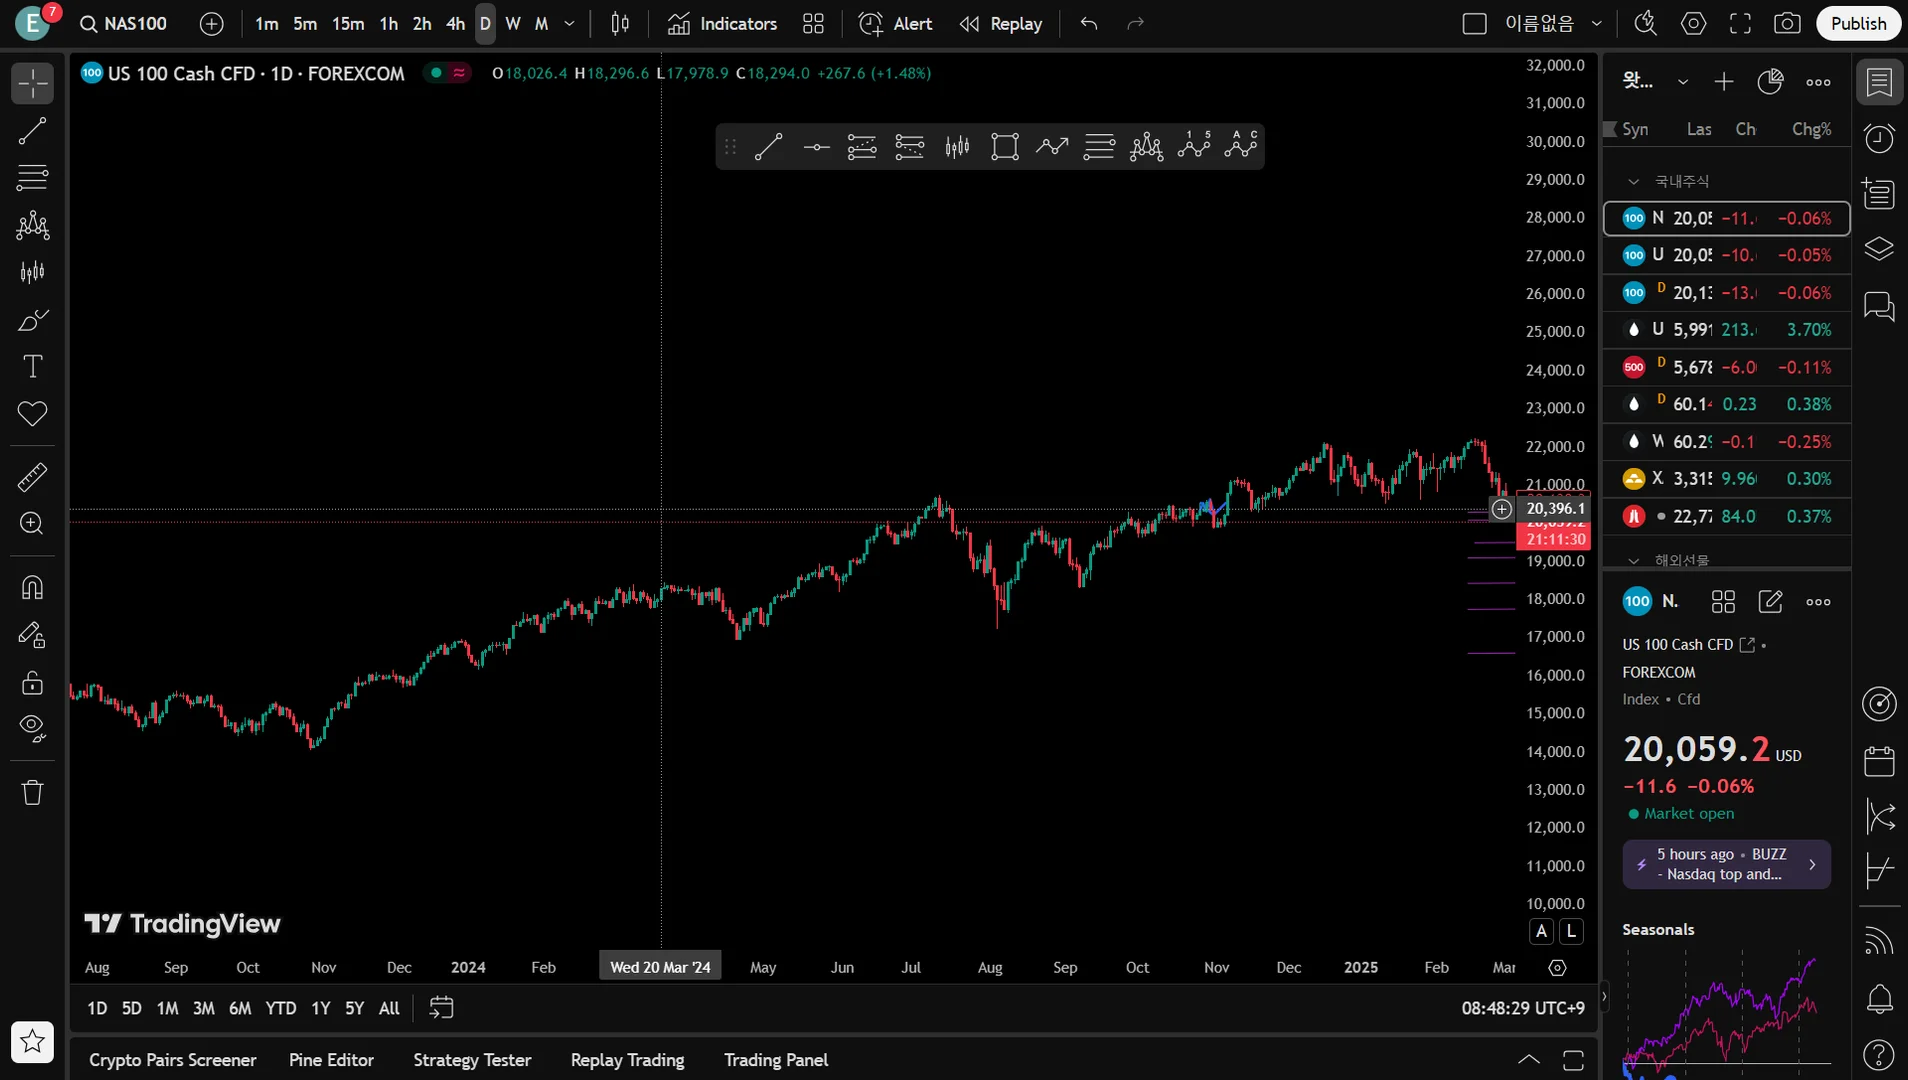Select the ruler measure tool
This screenshot has height=1080, width=1908.
[x=32, y=477]
